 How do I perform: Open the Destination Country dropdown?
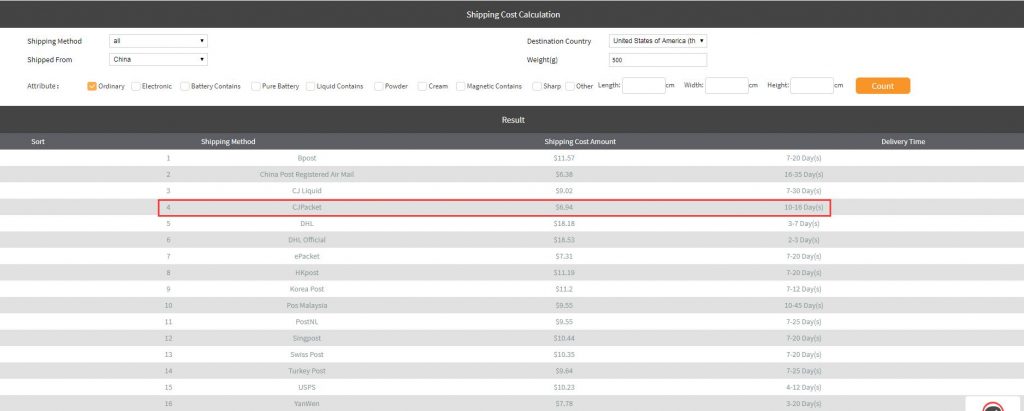click(x=658, y=41)
